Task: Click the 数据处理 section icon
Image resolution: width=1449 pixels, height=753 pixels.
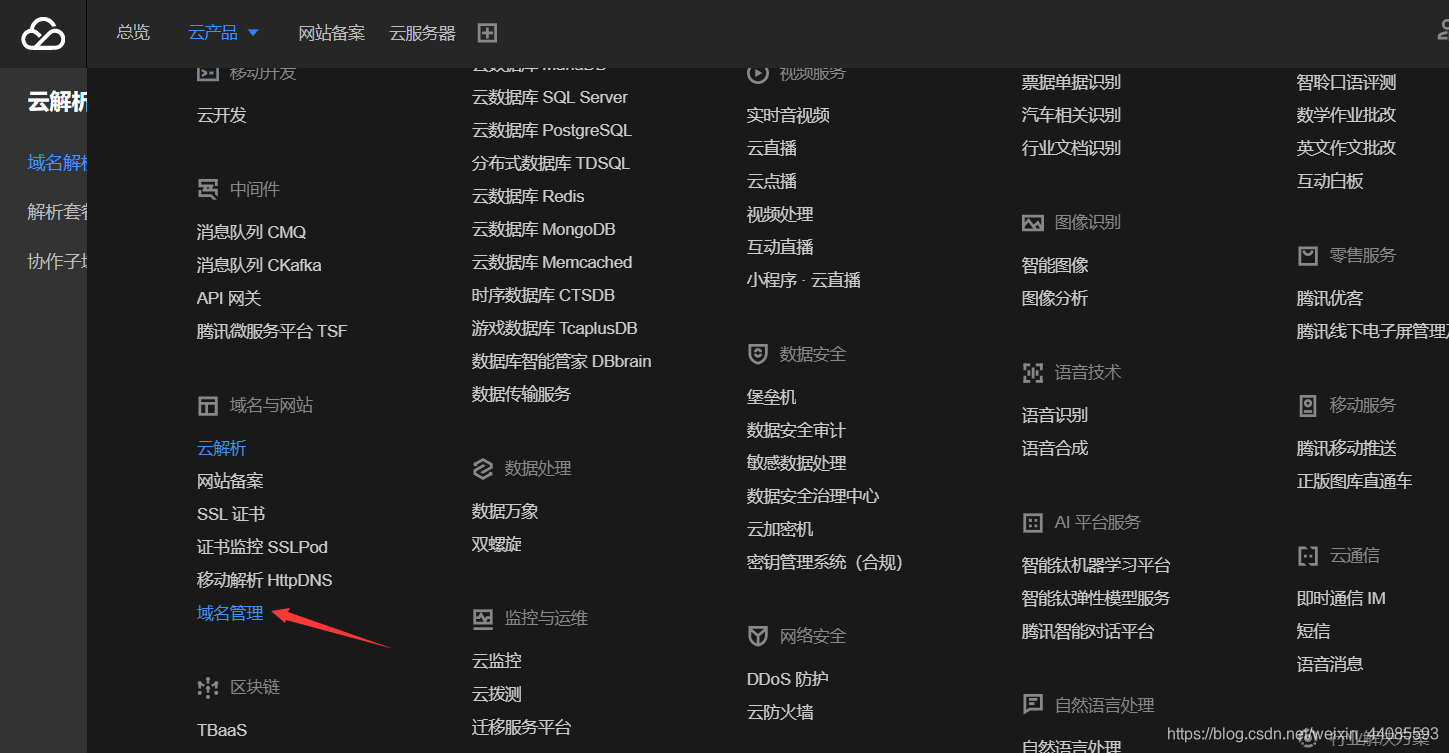Action: point(483,468)
